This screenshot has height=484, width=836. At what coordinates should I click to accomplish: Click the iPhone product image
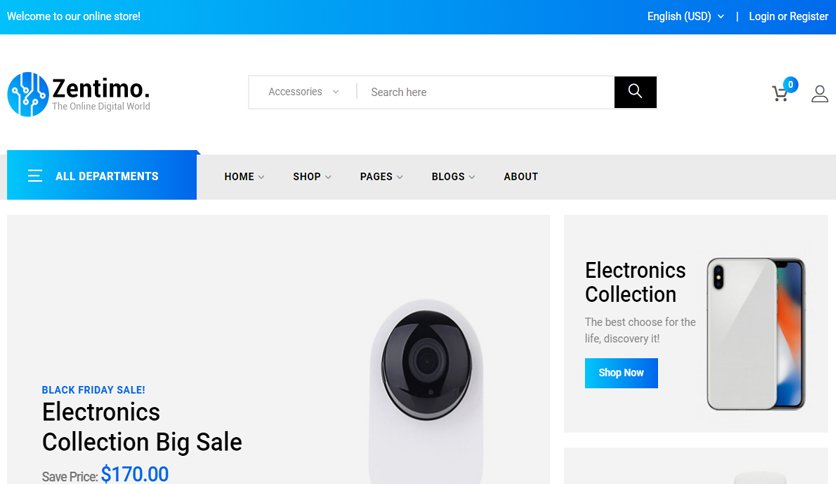click(755, 334)
